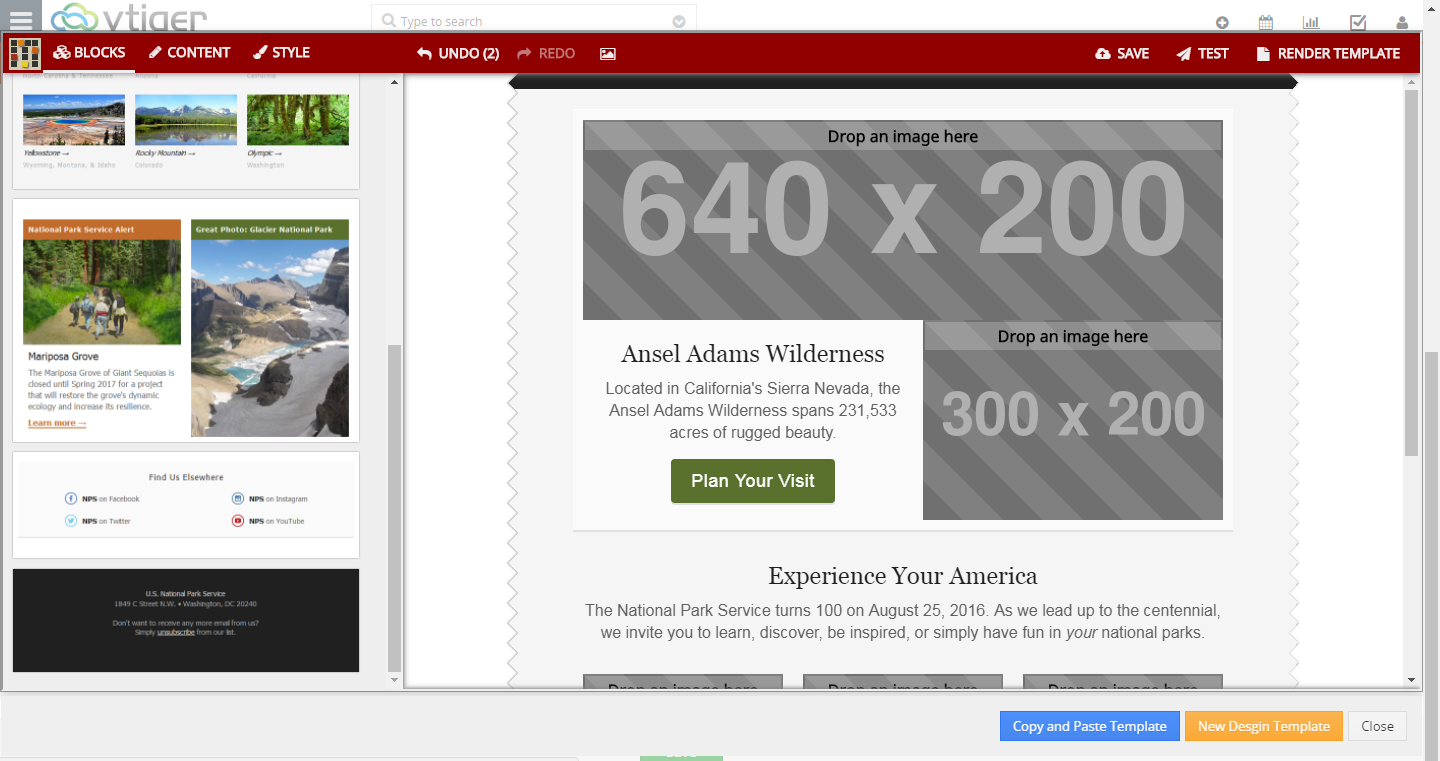This screenshot has height=761, width=1440.
Task: Choose the dark footer address block
Action: click(x=186, y=620)
